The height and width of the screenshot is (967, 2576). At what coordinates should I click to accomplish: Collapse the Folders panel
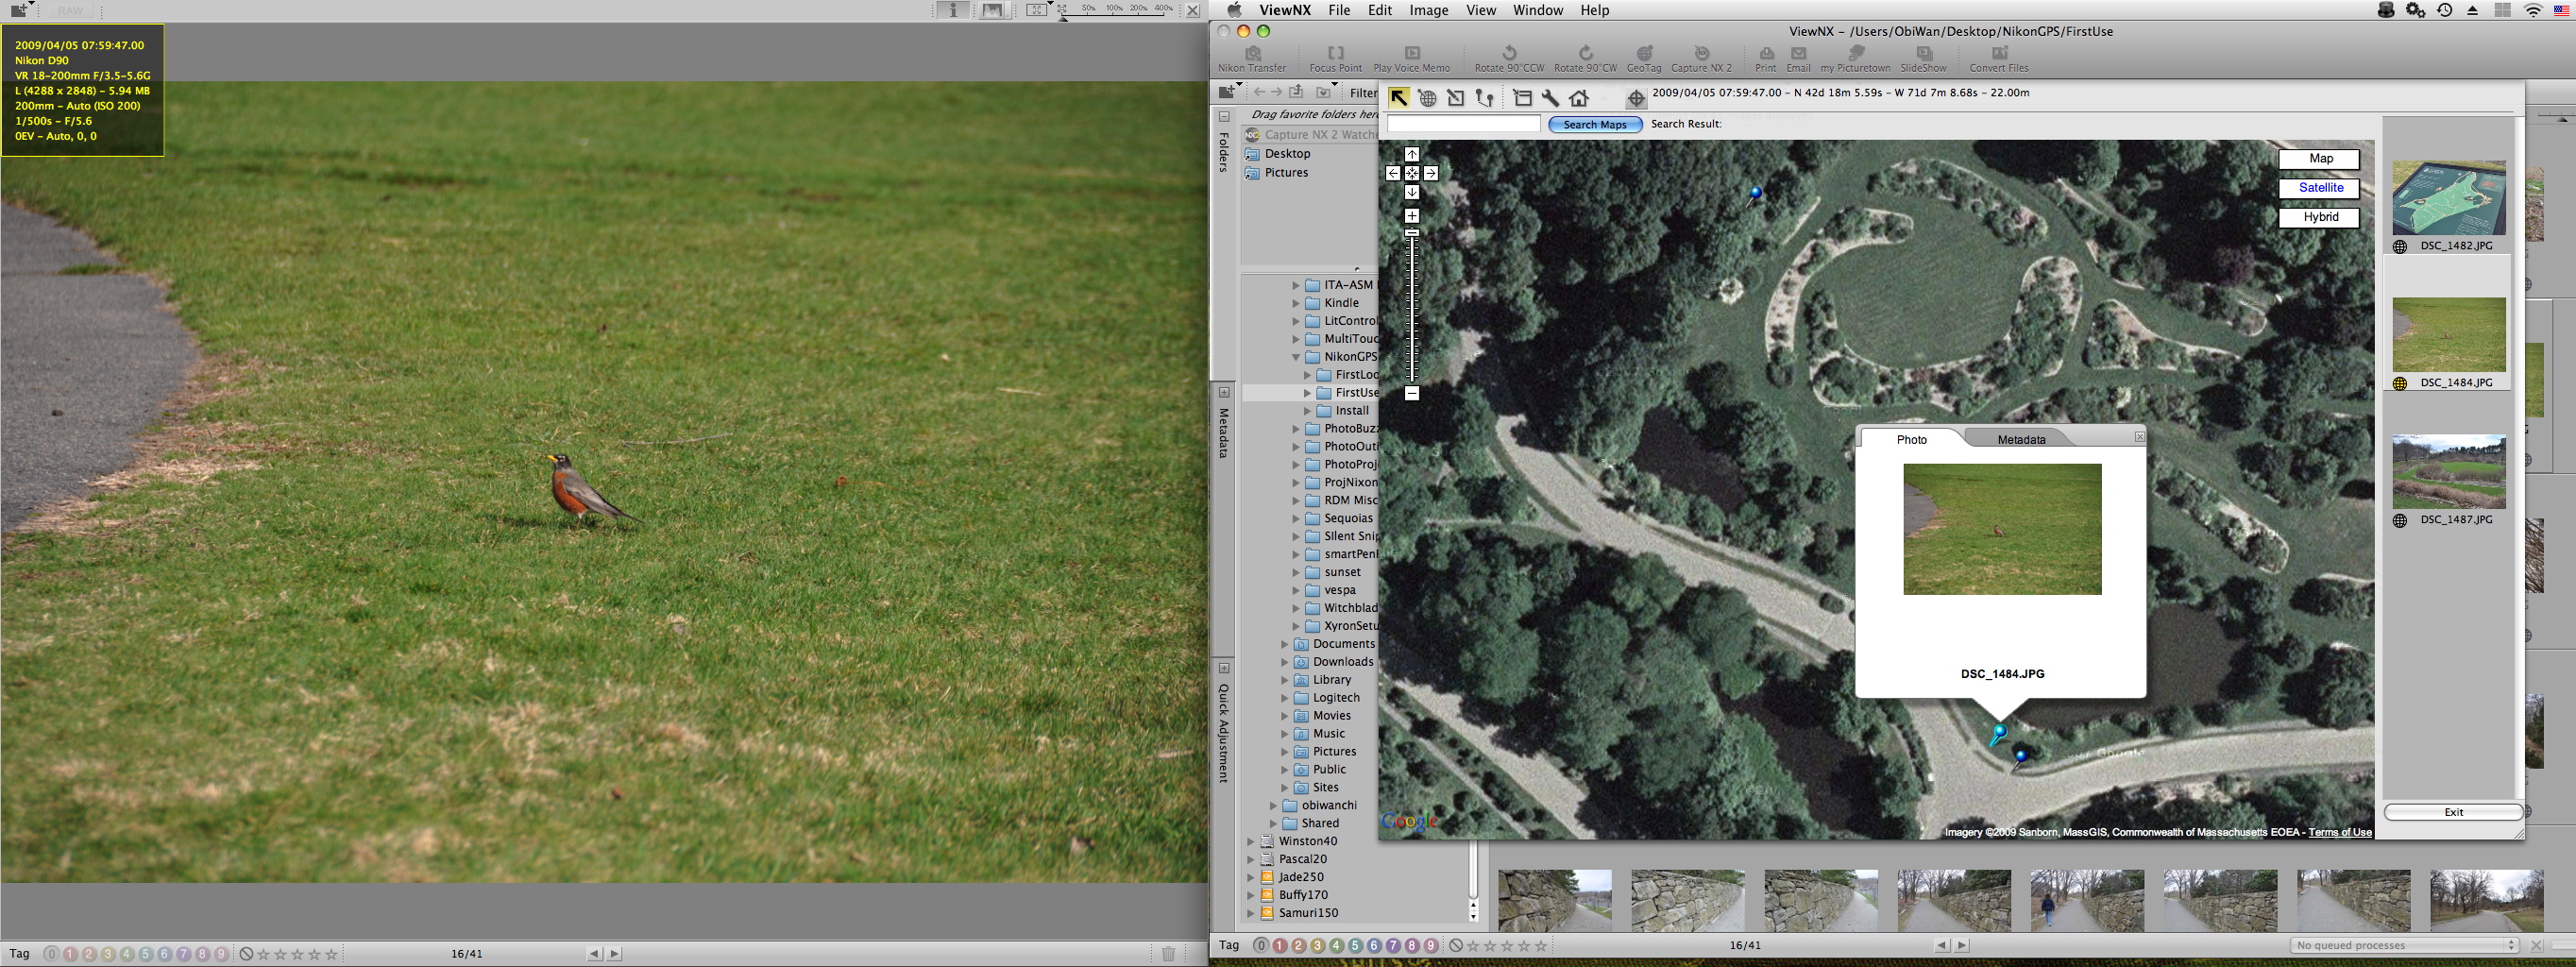(x=1224, y=117)
